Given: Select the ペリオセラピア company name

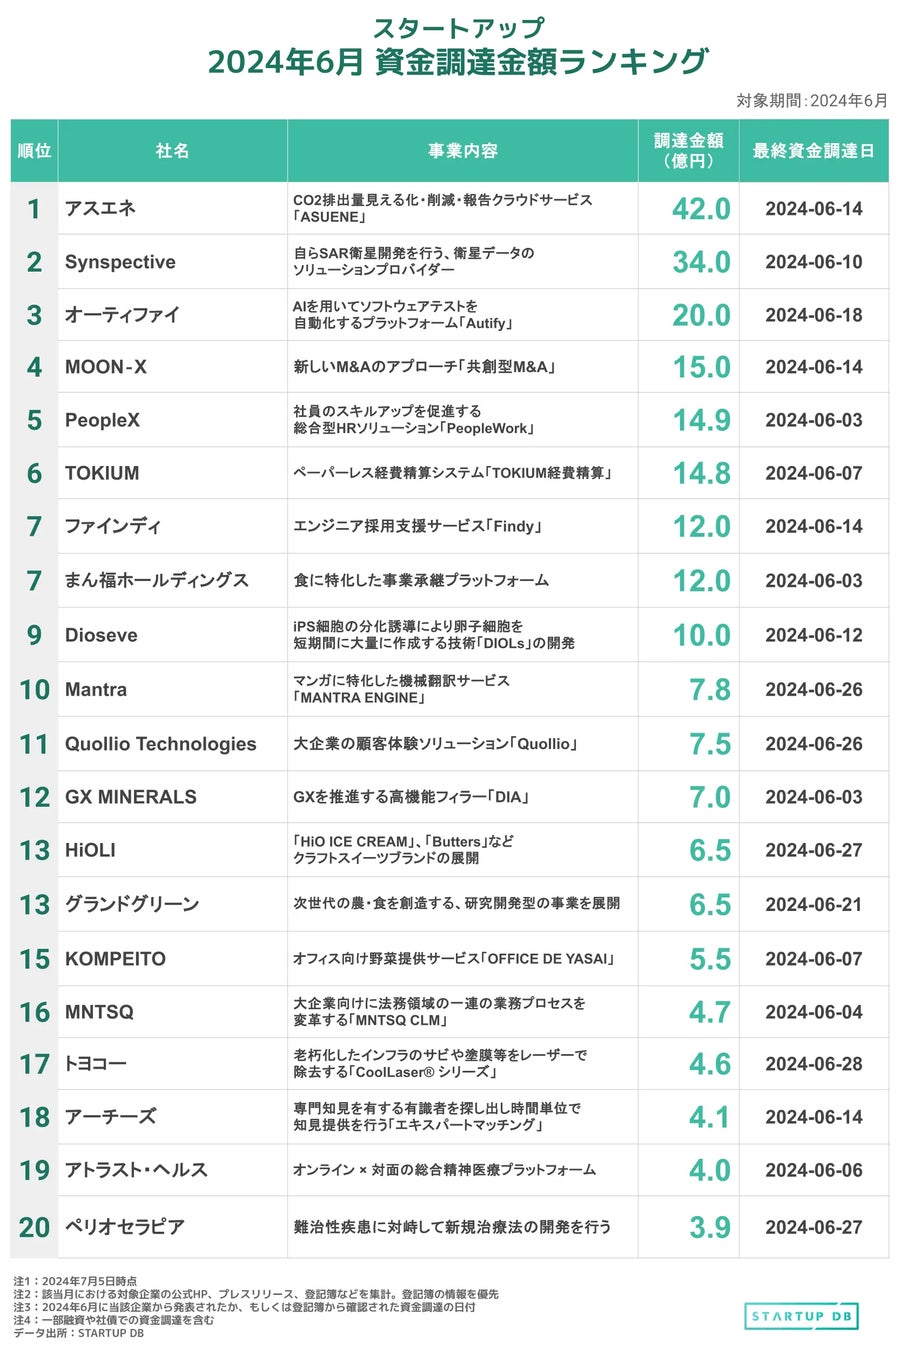Looking at the screenshot, I should pos(125,1227).
